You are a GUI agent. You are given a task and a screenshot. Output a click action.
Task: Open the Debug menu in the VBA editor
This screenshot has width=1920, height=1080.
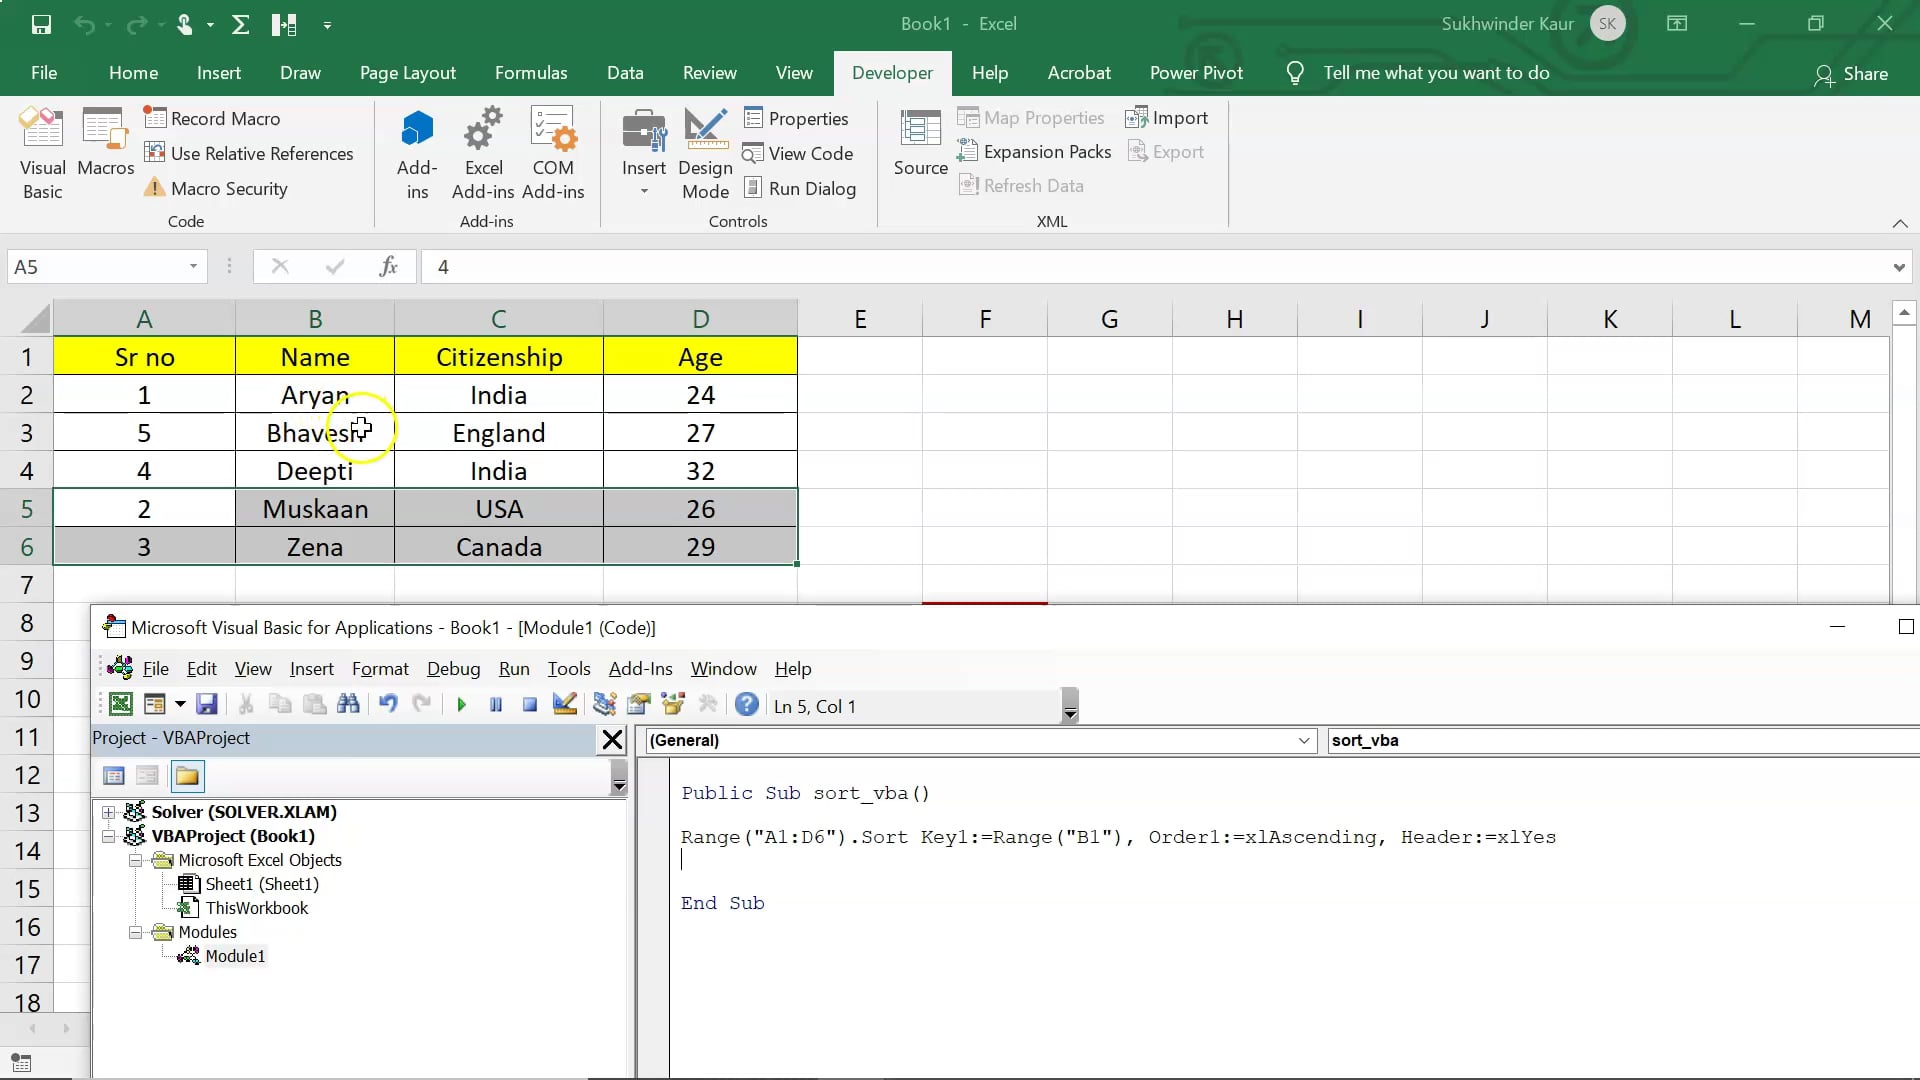(453, 668)
